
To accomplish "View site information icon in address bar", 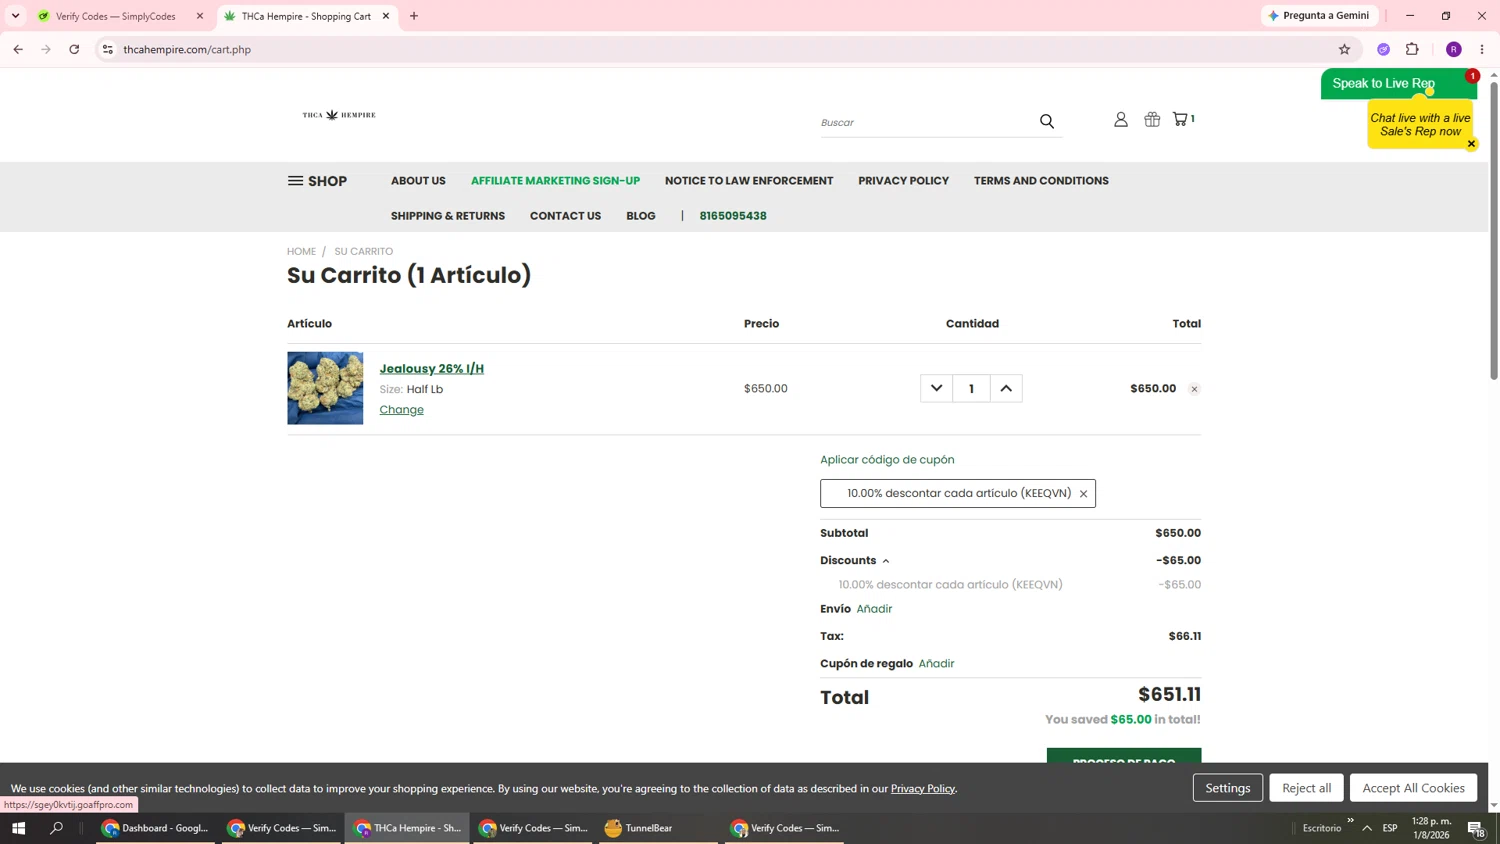I will [108, 49].
